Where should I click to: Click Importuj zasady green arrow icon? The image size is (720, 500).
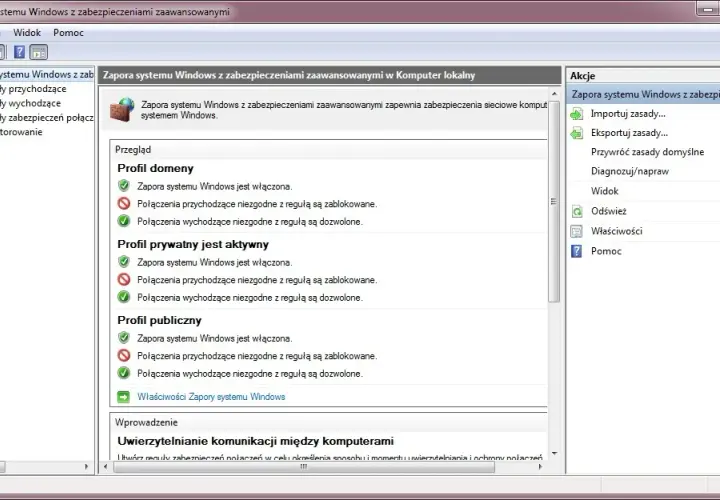click(x=576, y=113)
